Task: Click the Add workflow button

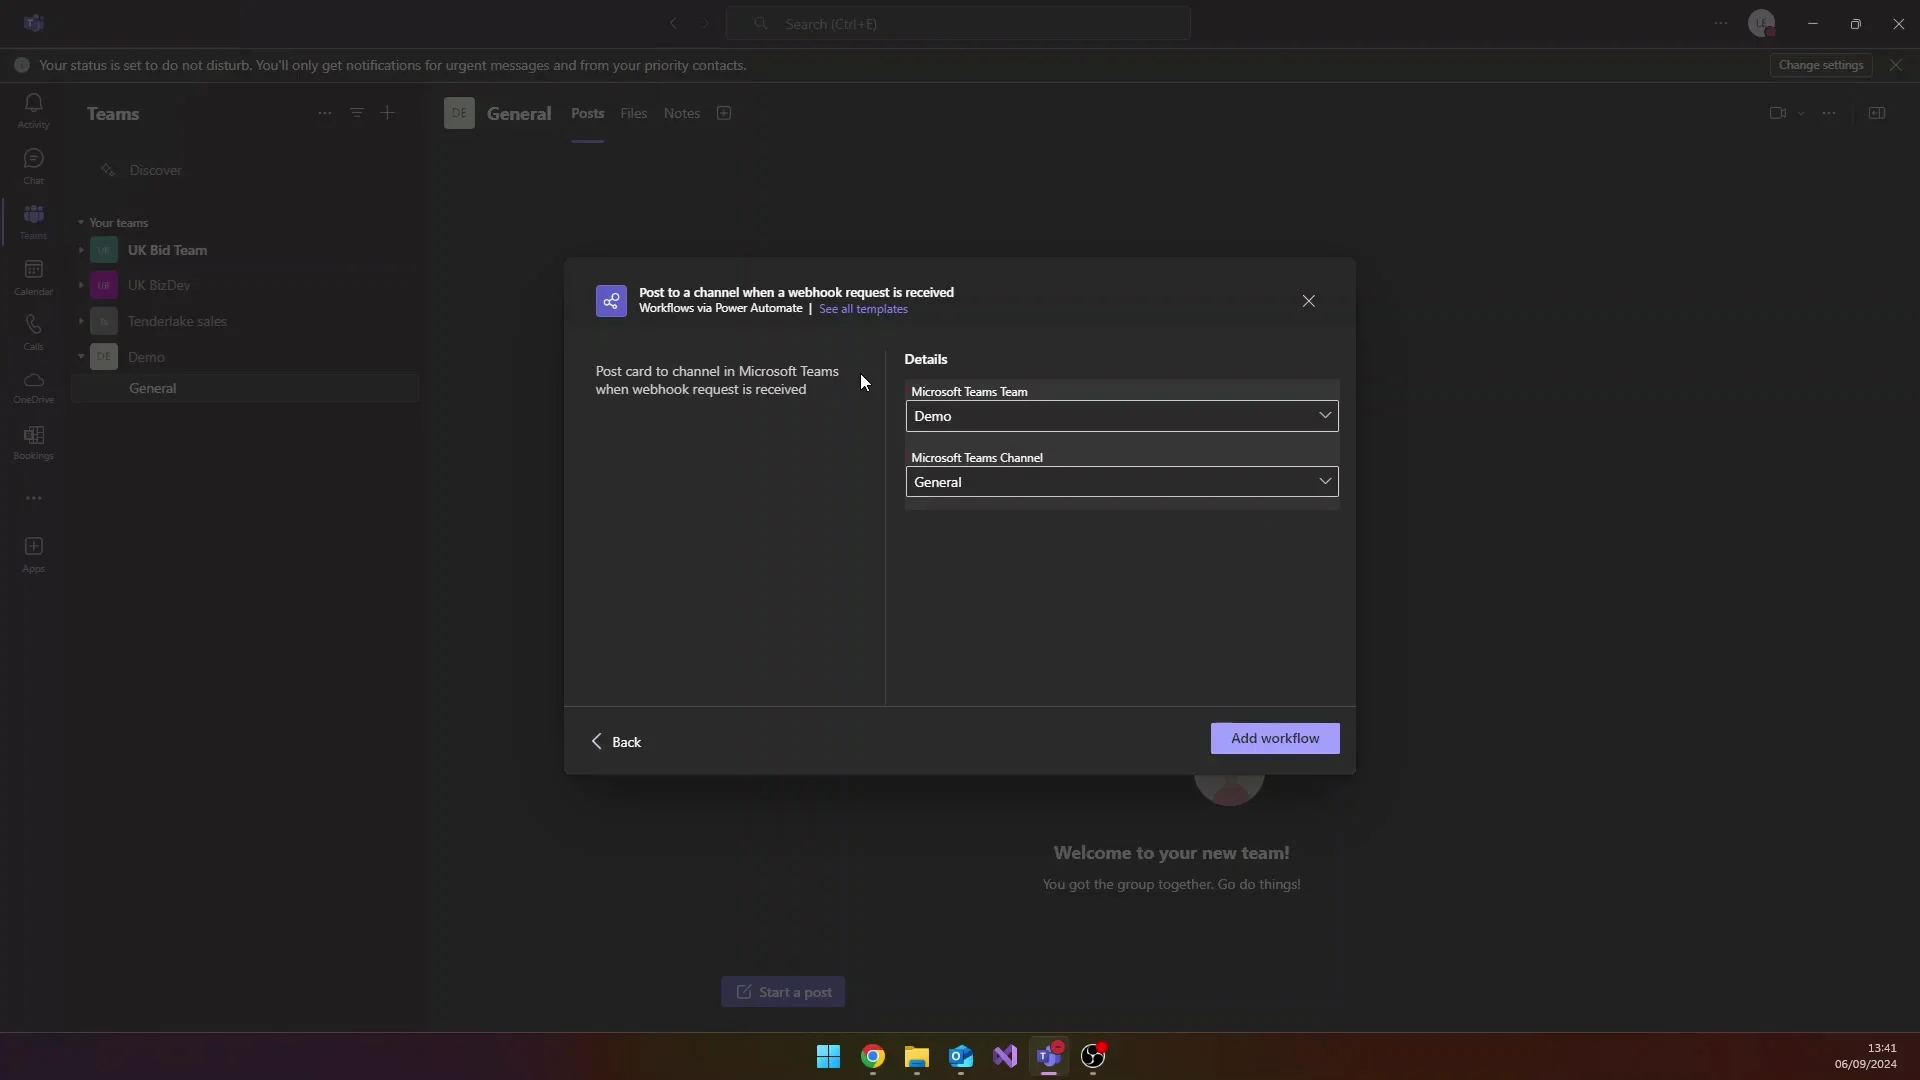Action: coord(1274,738)
